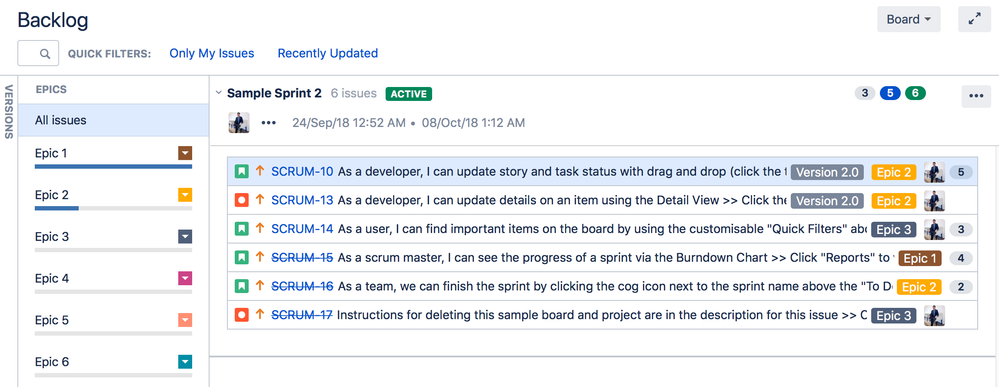Click priority arrow icon on SCRUM-14
Screen dimensions: 999x387
[259, 229]
